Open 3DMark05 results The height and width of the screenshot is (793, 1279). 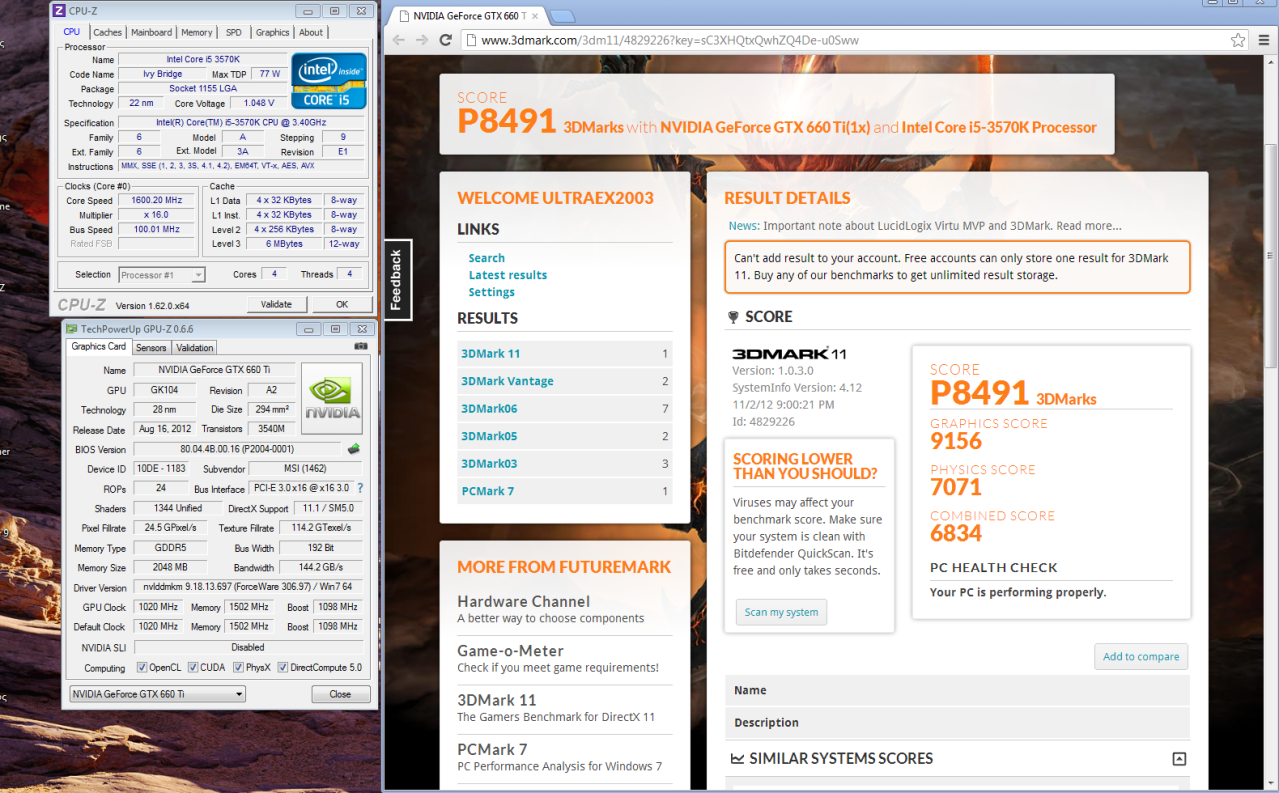click(565, 436)
